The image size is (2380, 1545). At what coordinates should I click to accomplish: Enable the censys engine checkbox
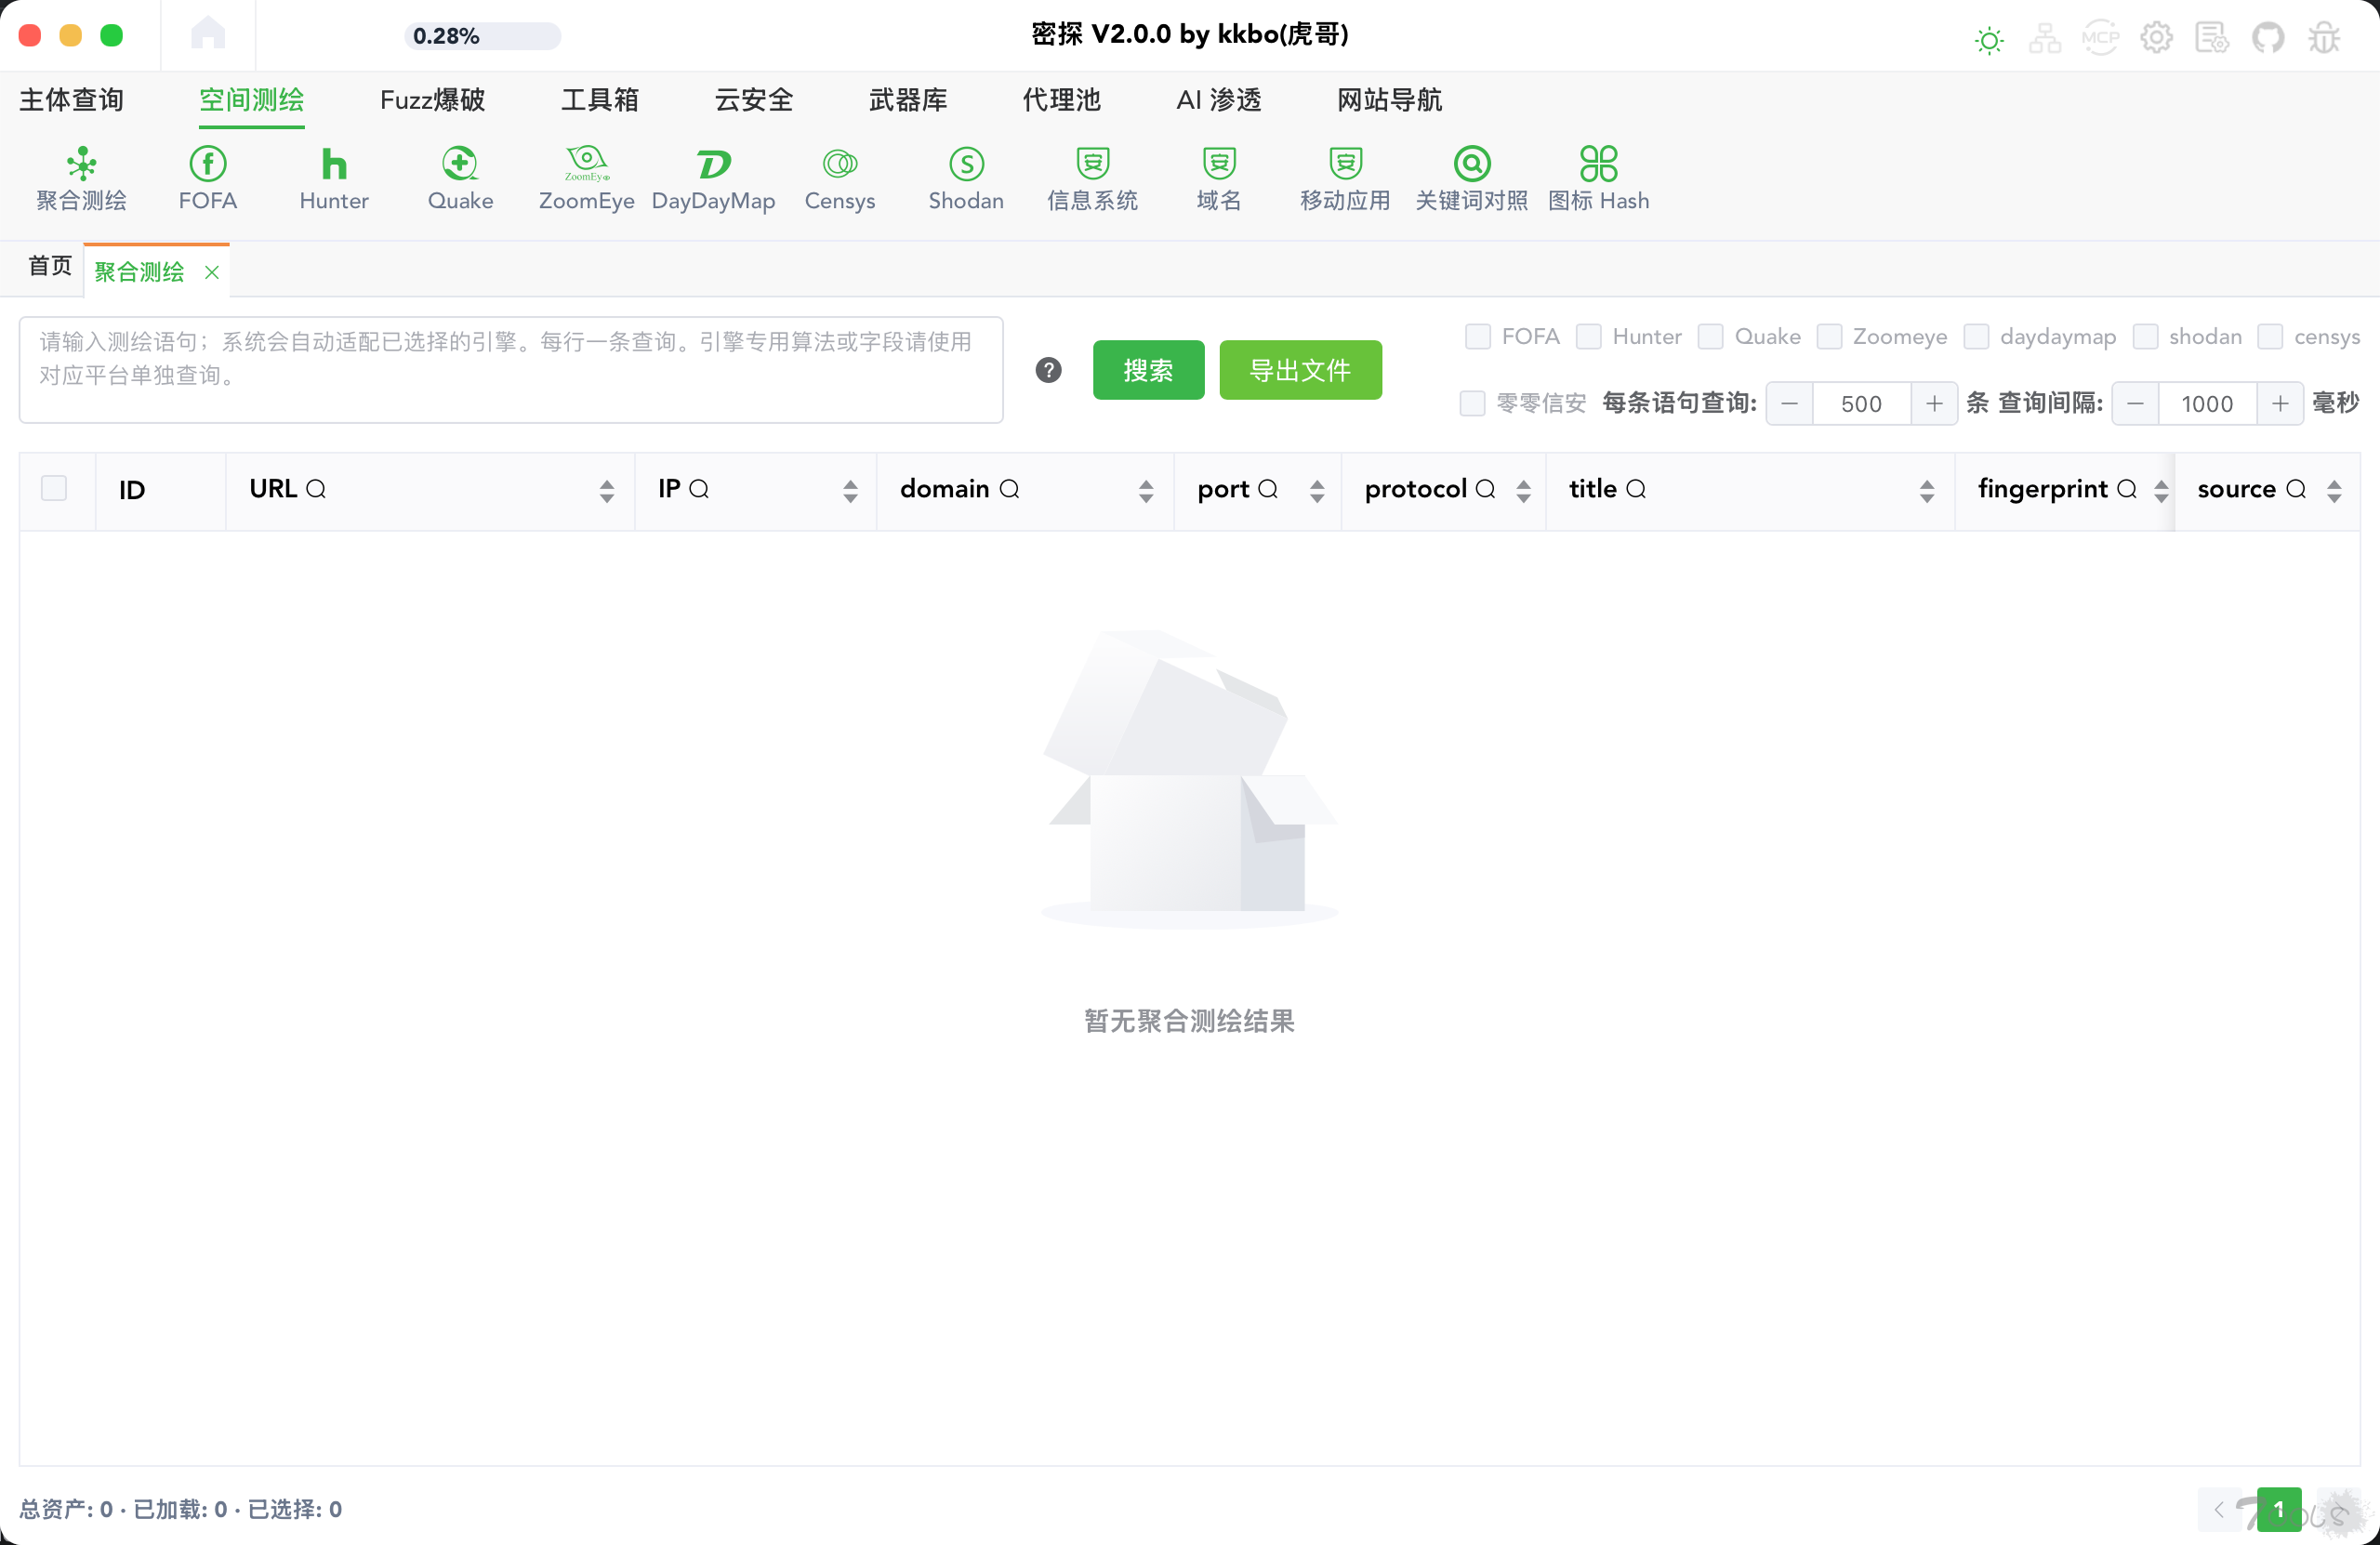pos(2270,336)
